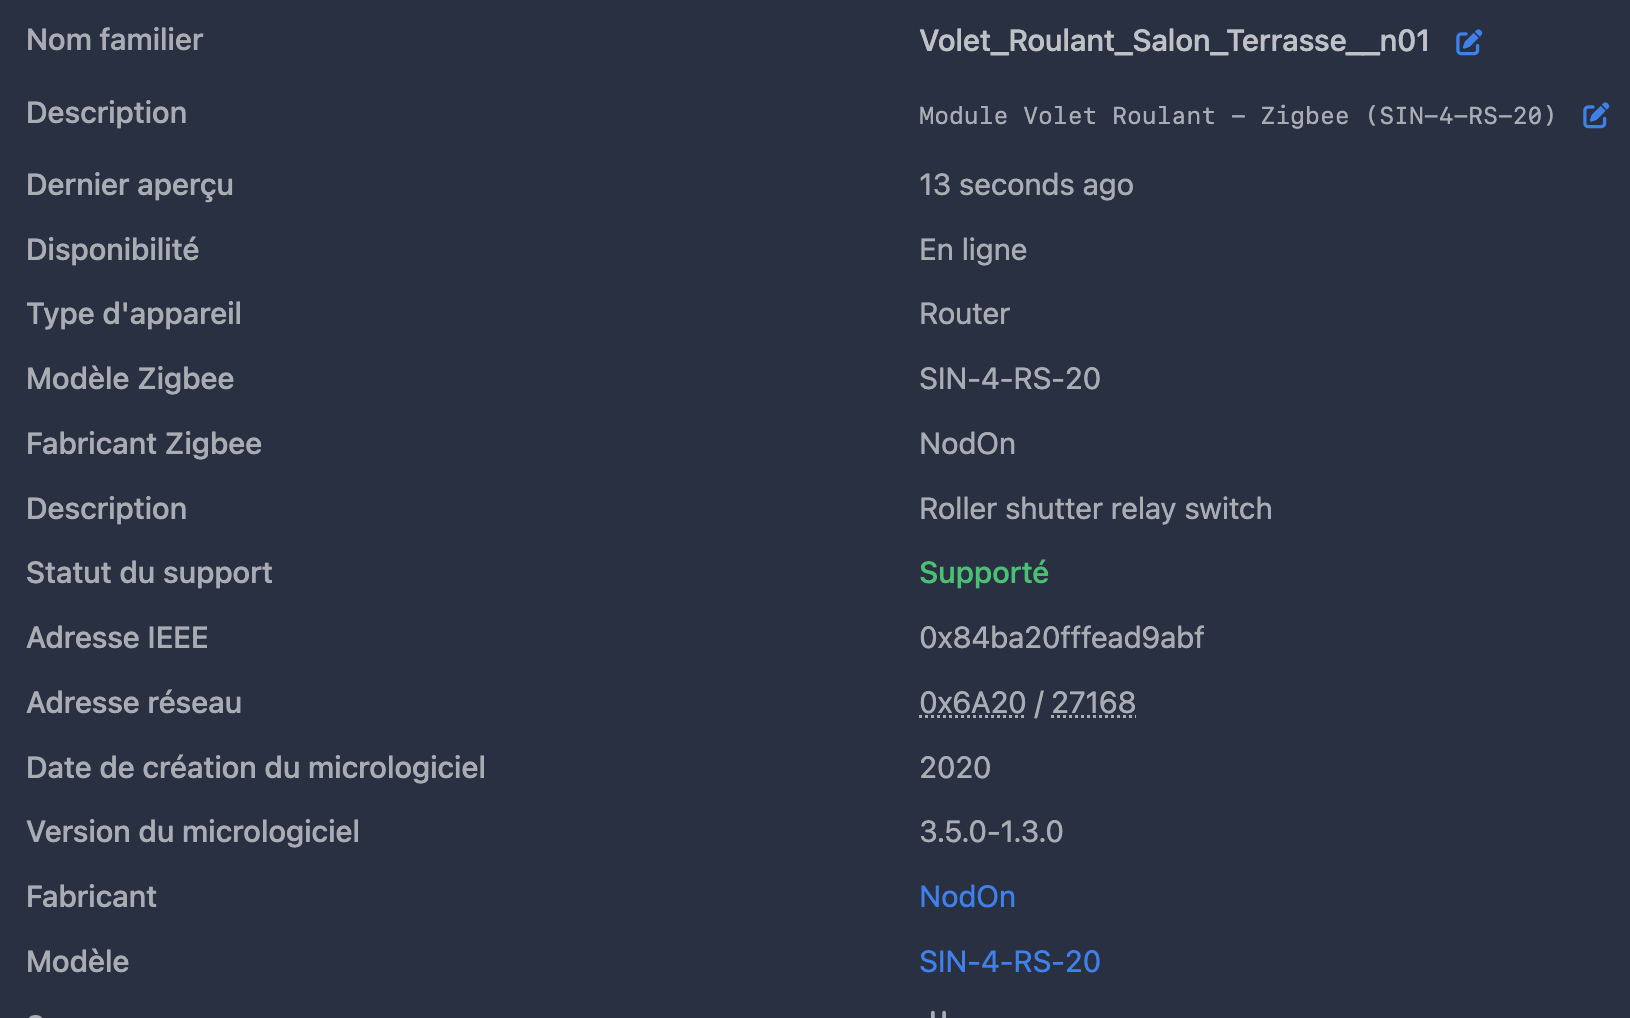Click the friendly name text Volet_Roulant_Salon_Terrasse__n01

pos(1174,41)
